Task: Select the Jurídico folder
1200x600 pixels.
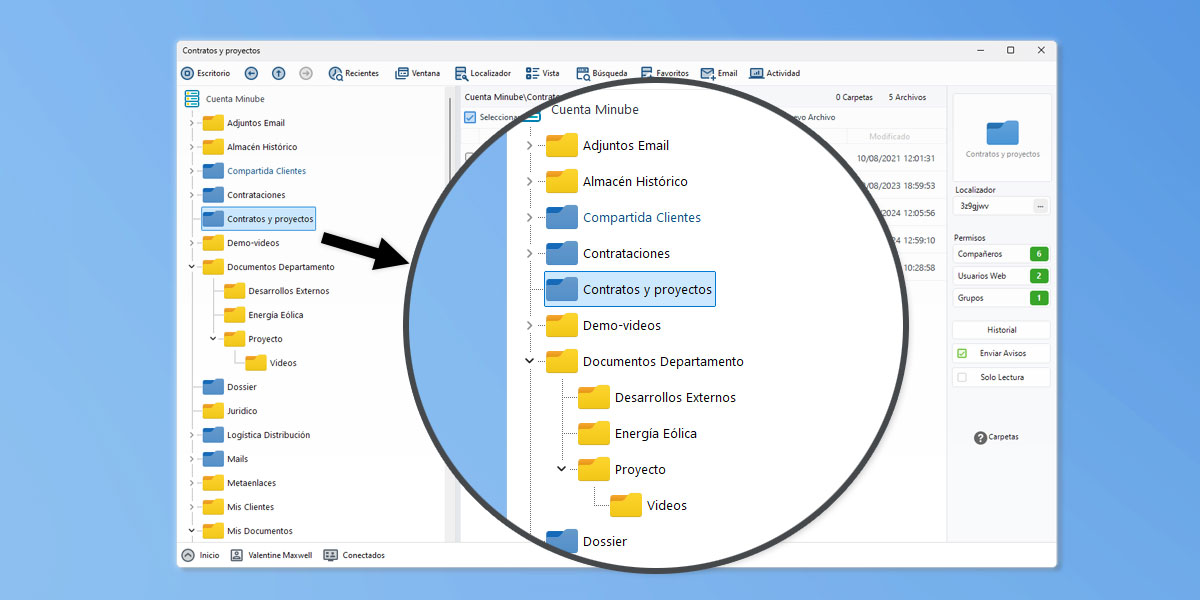Action: click(x=230, y=411)
